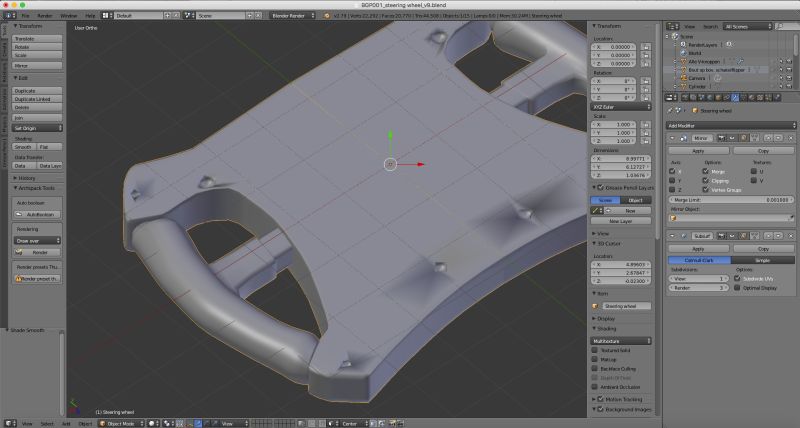Enable the Textures U checkbox

click(754, 171)
